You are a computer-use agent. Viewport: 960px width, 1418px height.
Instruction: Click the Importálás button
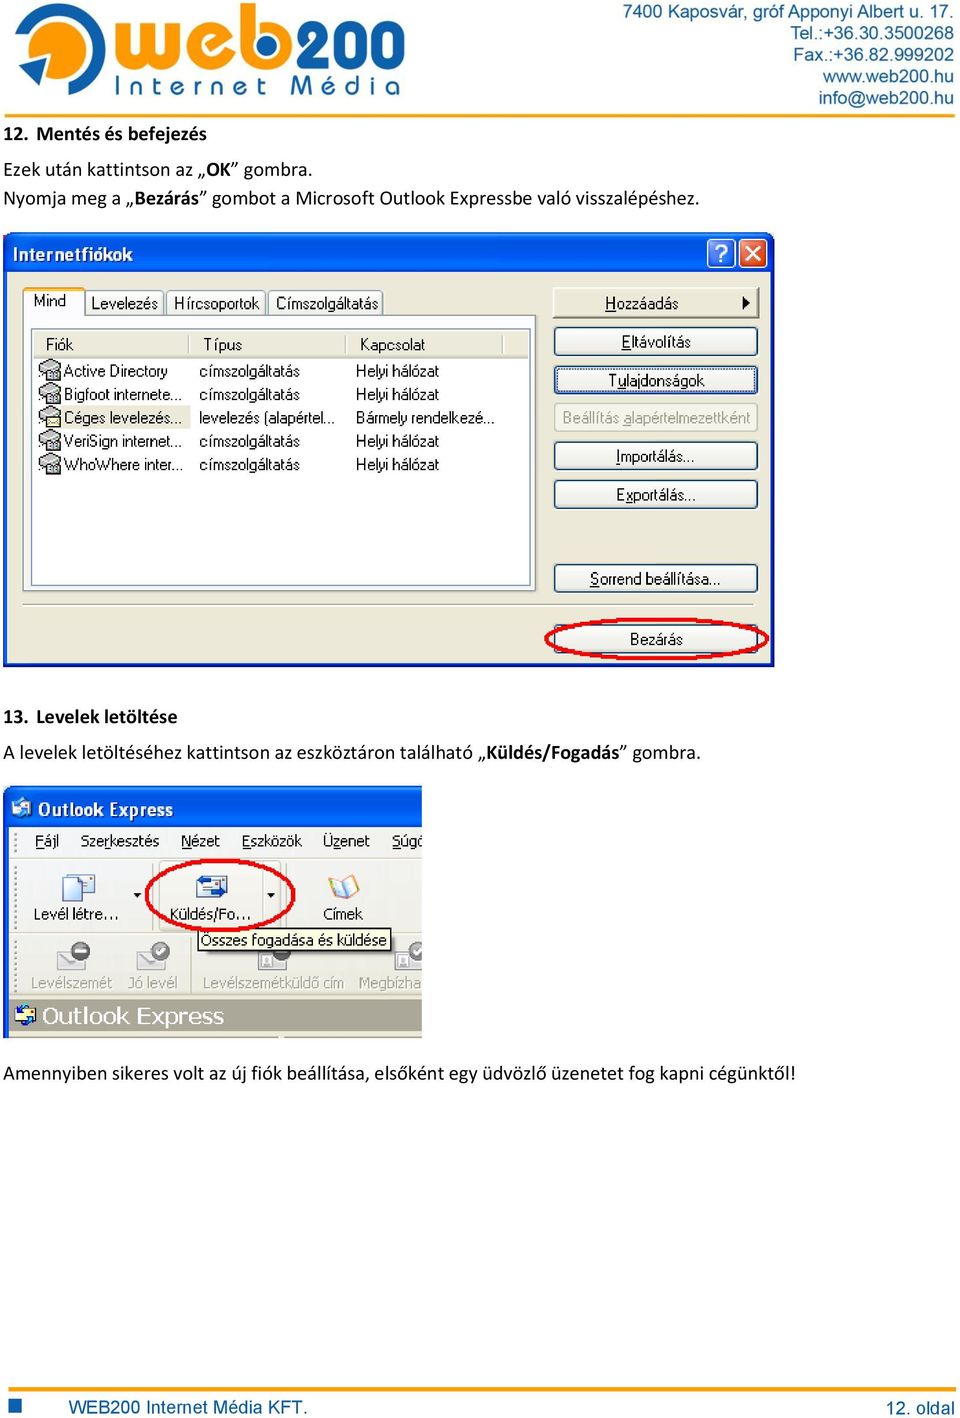tap(656, 456)
